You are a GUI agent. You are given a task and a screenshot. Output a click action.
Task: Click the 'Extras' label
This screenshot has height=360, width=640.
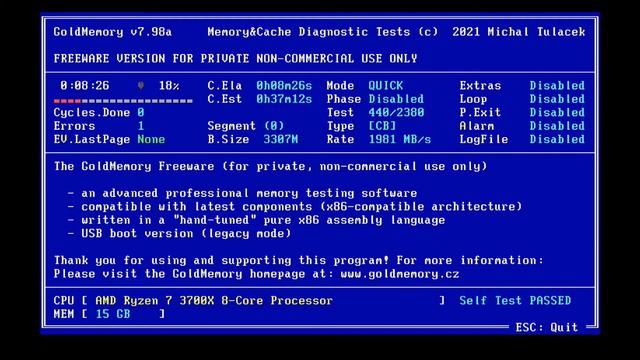480,86
